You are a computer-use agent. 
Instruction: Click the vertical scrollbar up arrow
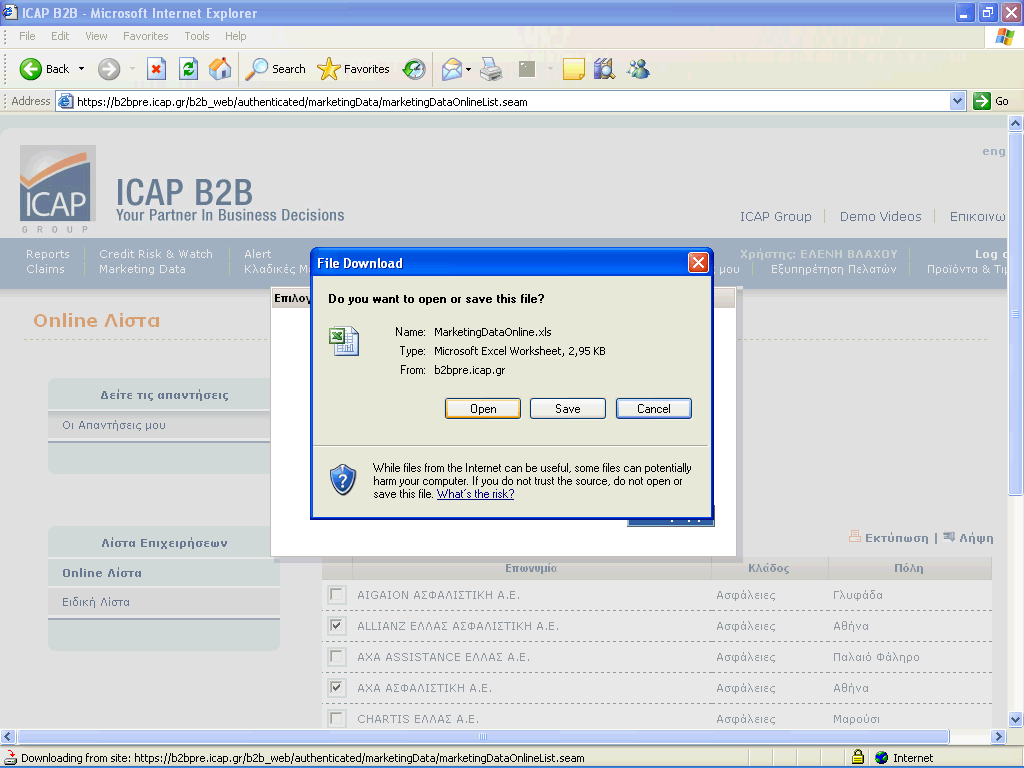tap(1016, 123)
